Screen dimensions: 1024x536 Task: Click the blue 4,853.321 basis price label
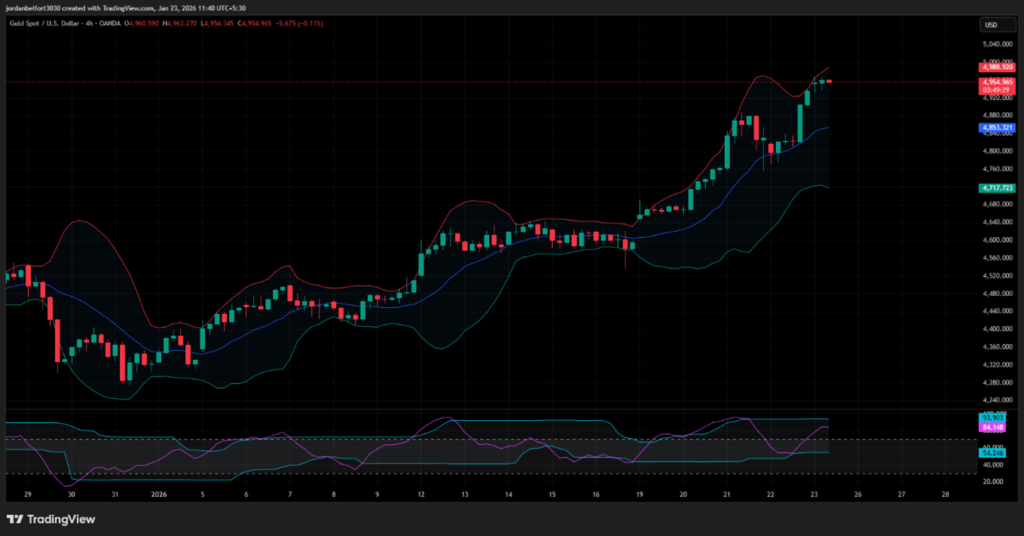tap(997, 128)
